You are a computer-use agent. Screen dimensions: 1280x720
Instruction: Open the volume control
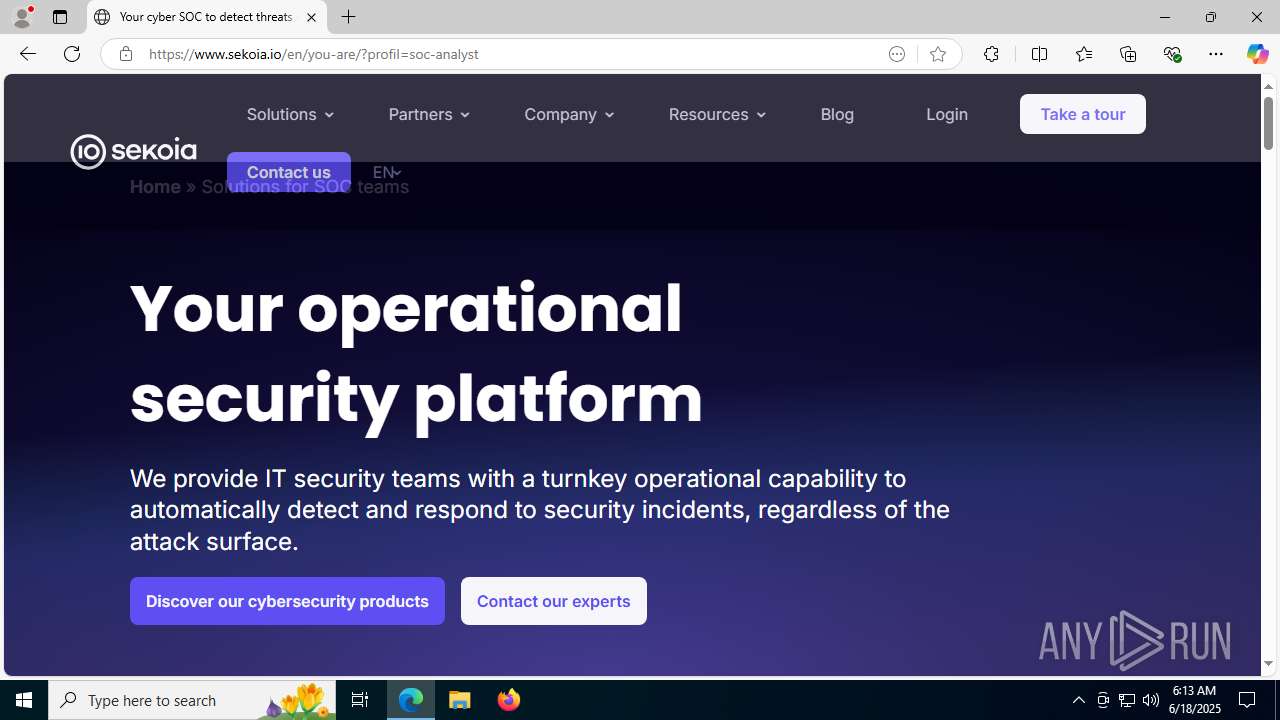(x=1151, y=700)
